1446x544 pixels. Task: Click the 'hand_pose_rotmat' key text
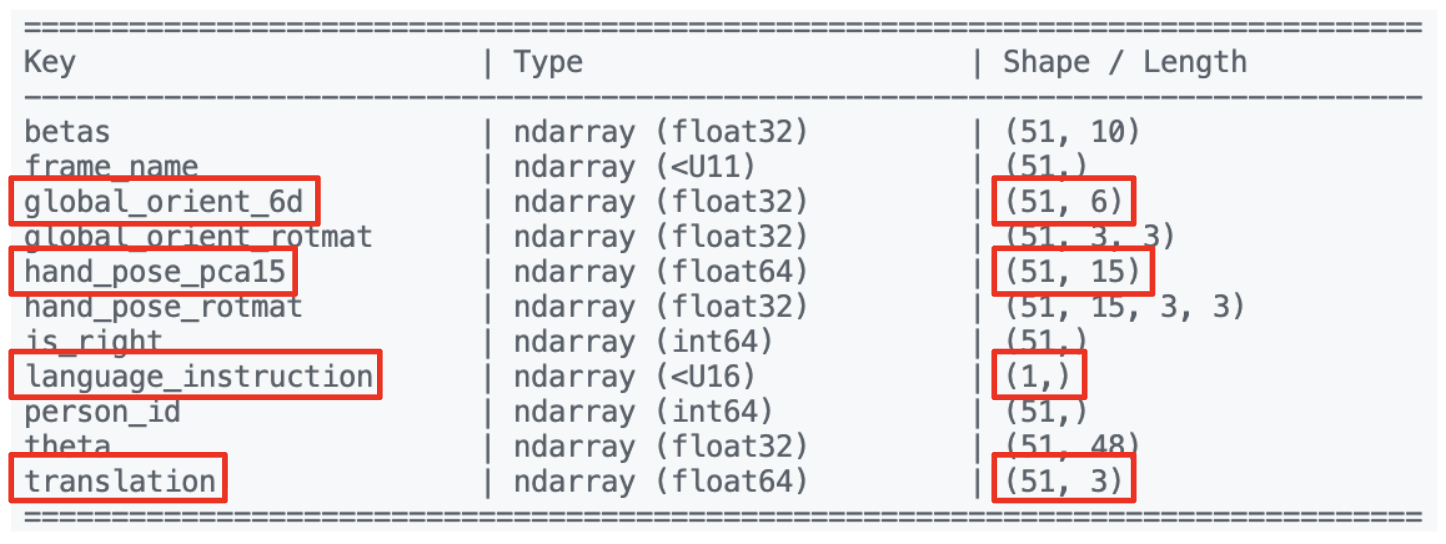pyautogui.click(x=163, y=306)
